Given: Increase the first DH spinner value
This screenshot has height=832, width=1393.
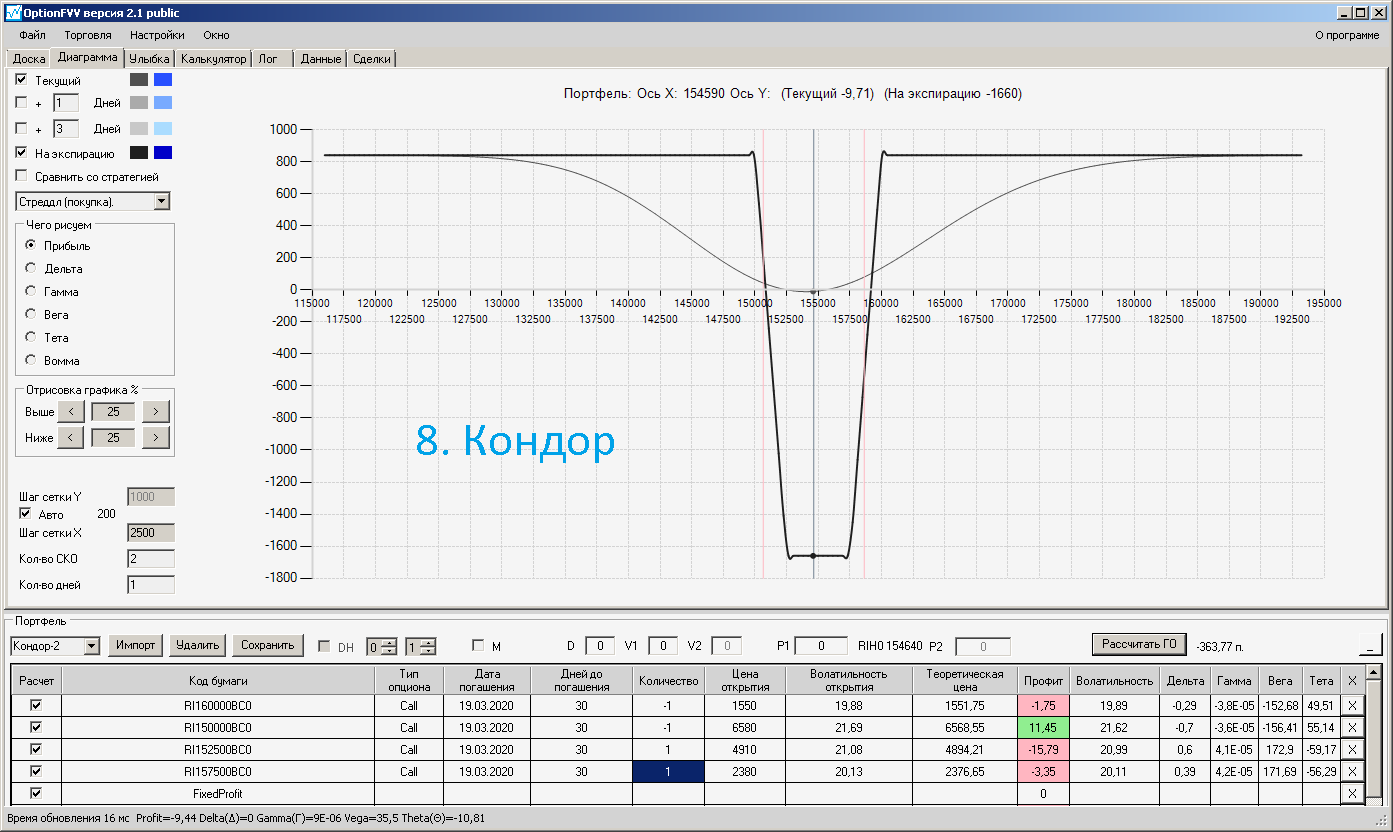Looking at the screenshot, I should [x=389, y=642].
